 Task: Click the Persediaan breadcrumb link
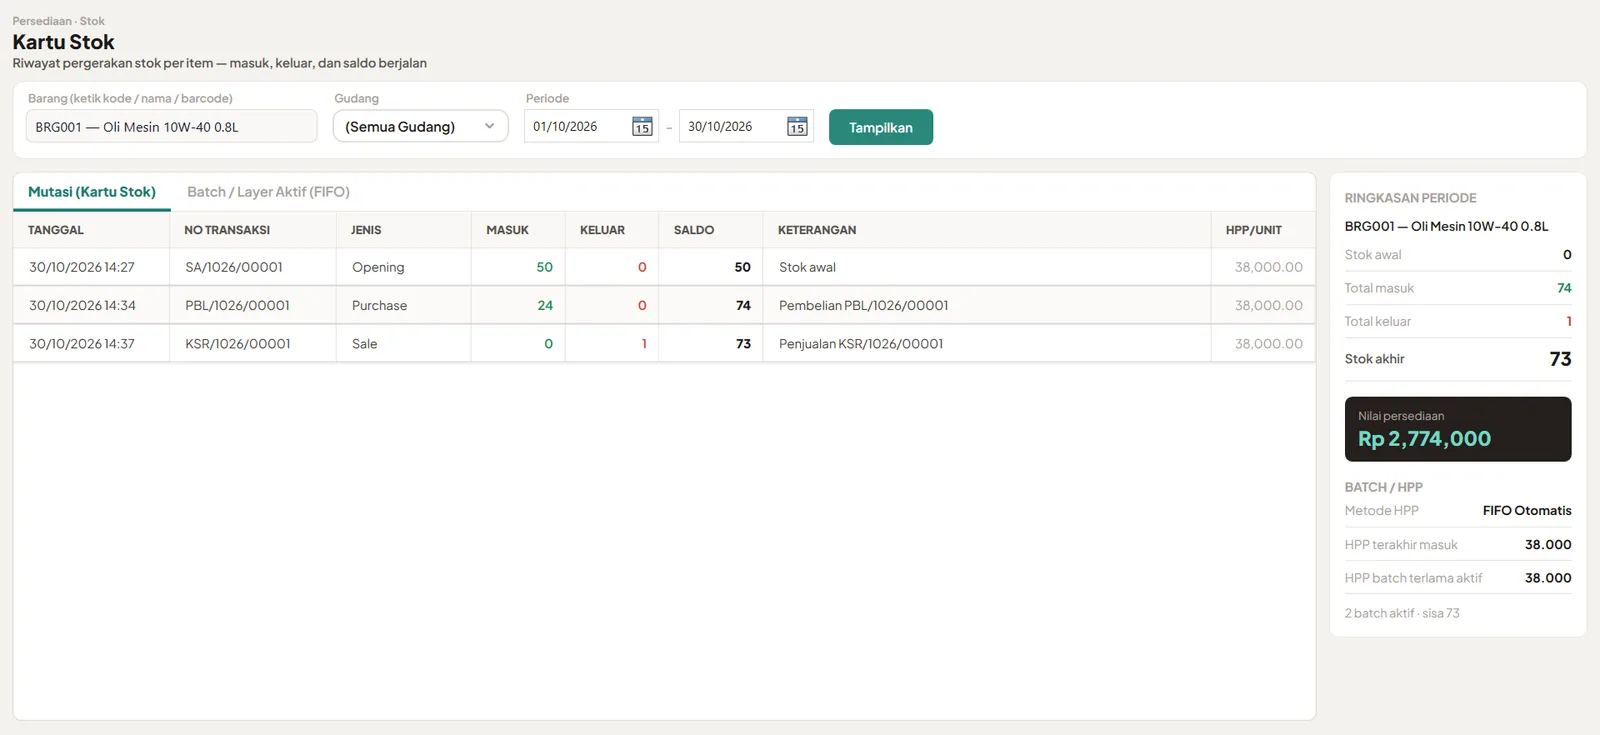point(42,21)
